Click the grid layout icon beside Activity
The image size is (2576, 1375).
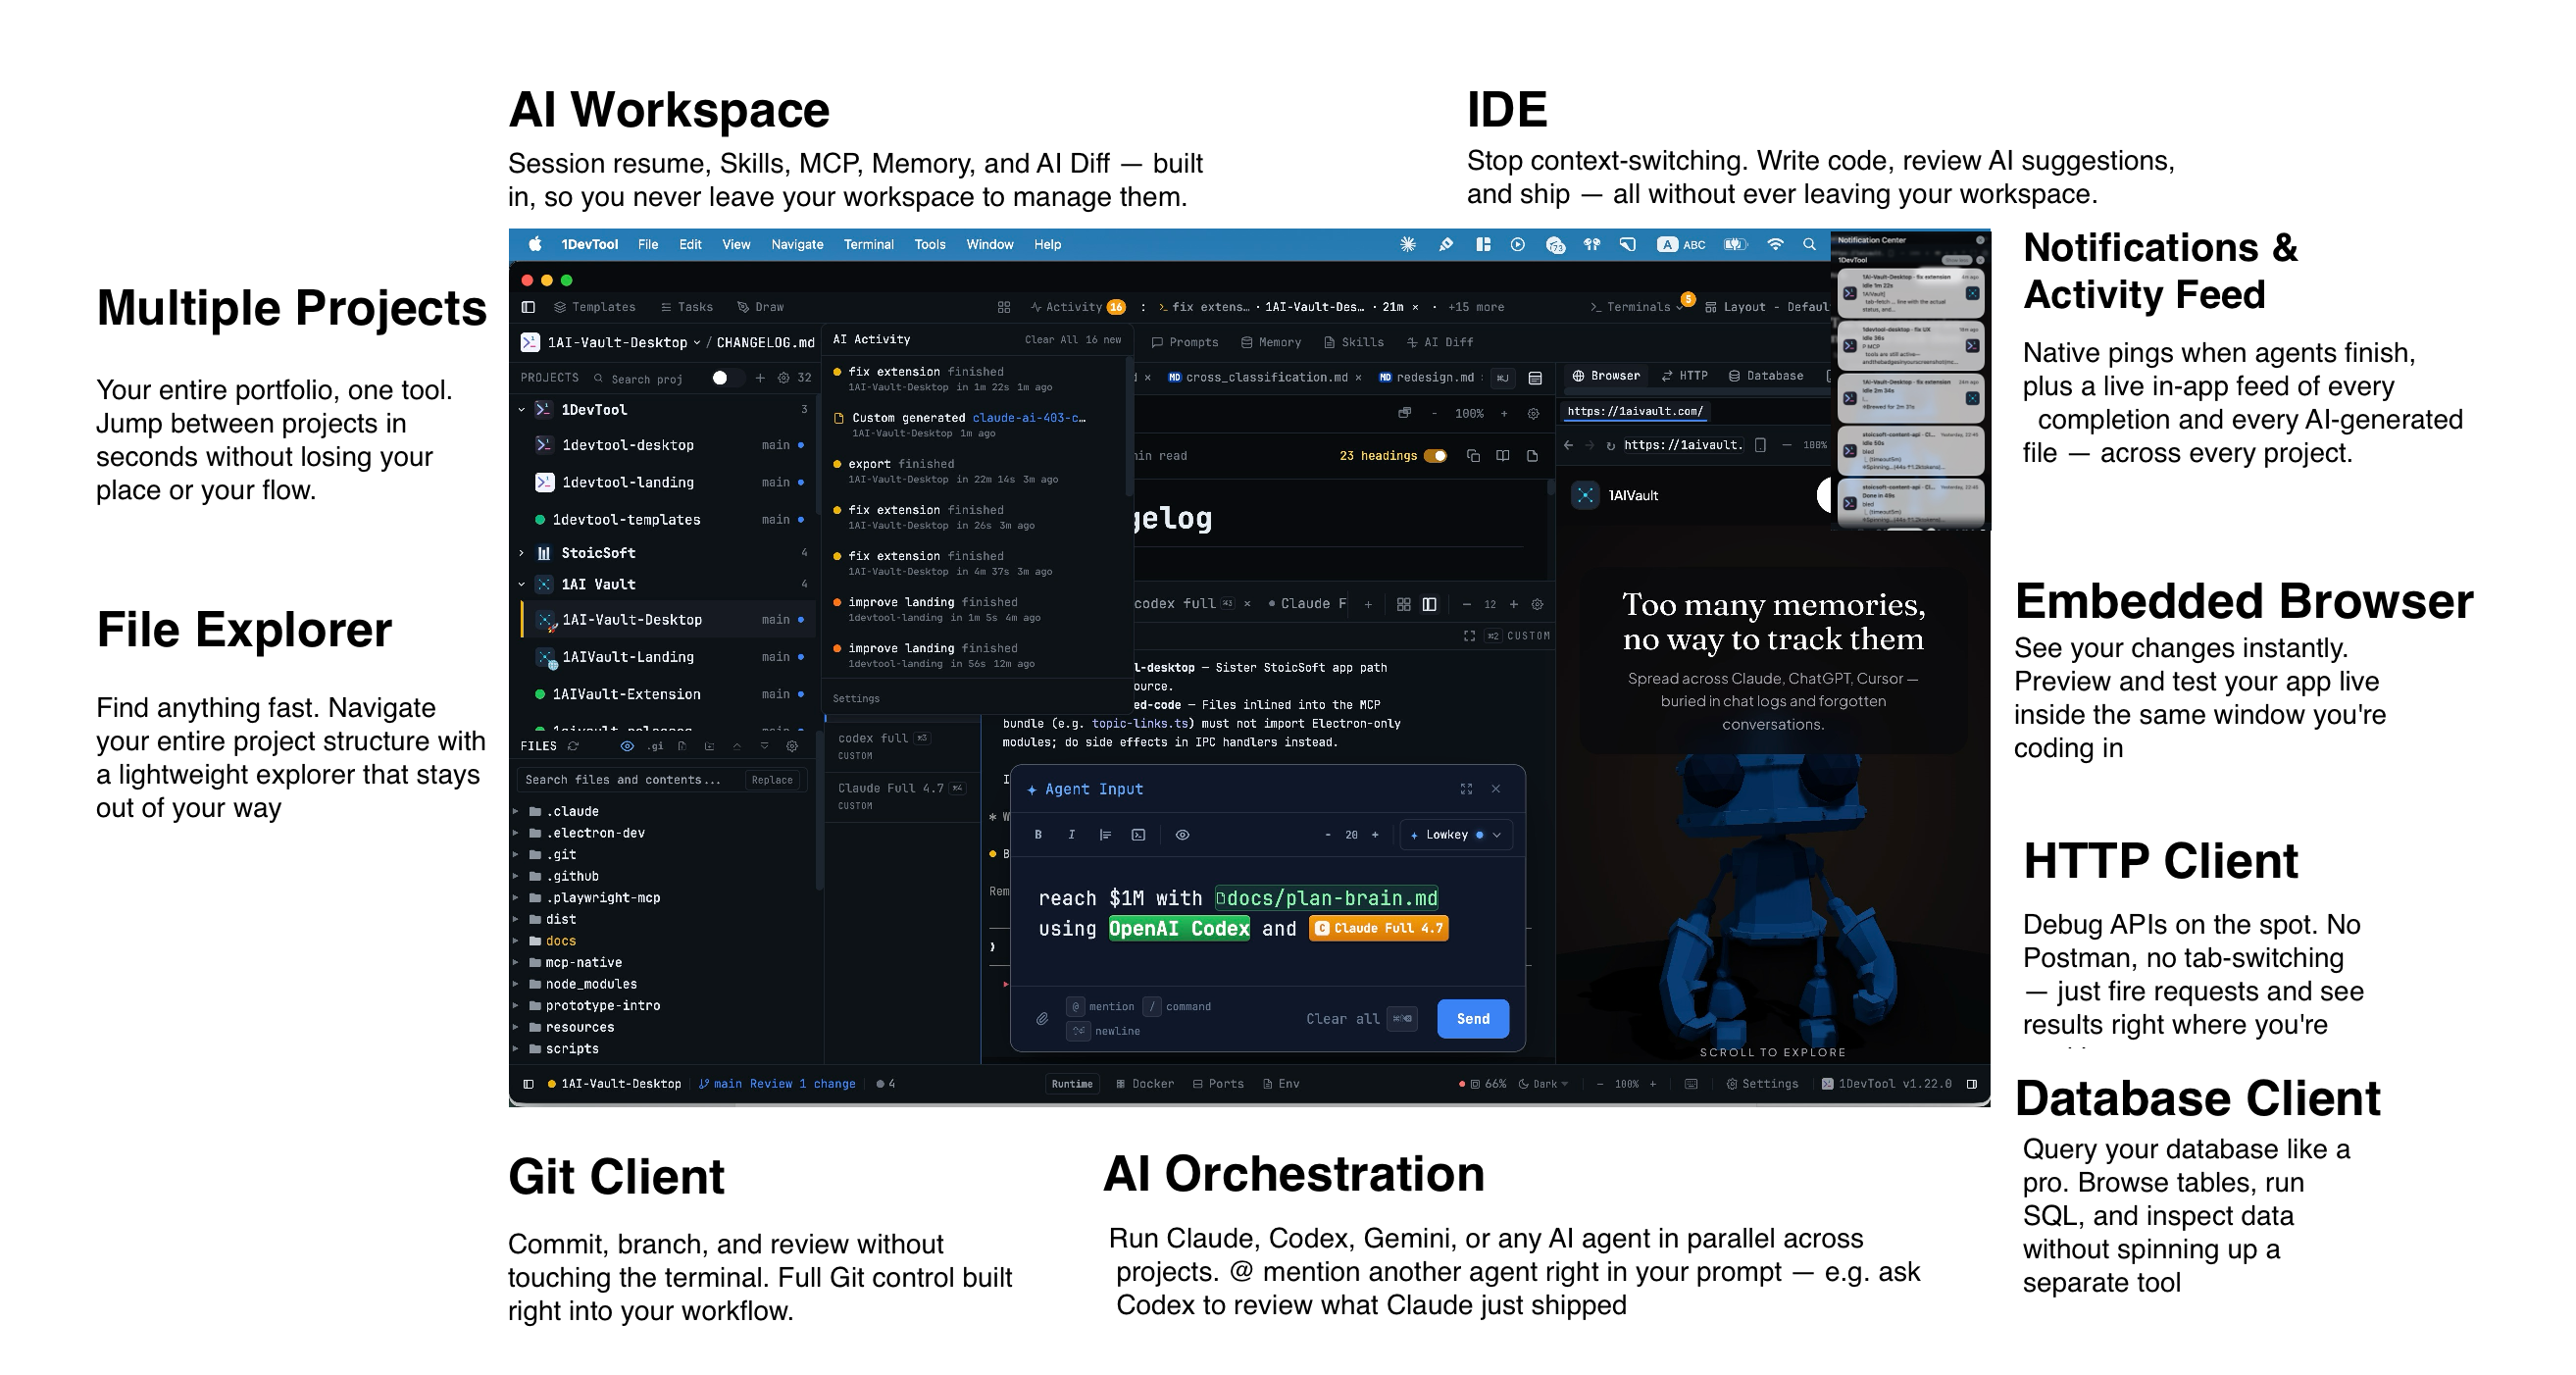[1004, 307]
